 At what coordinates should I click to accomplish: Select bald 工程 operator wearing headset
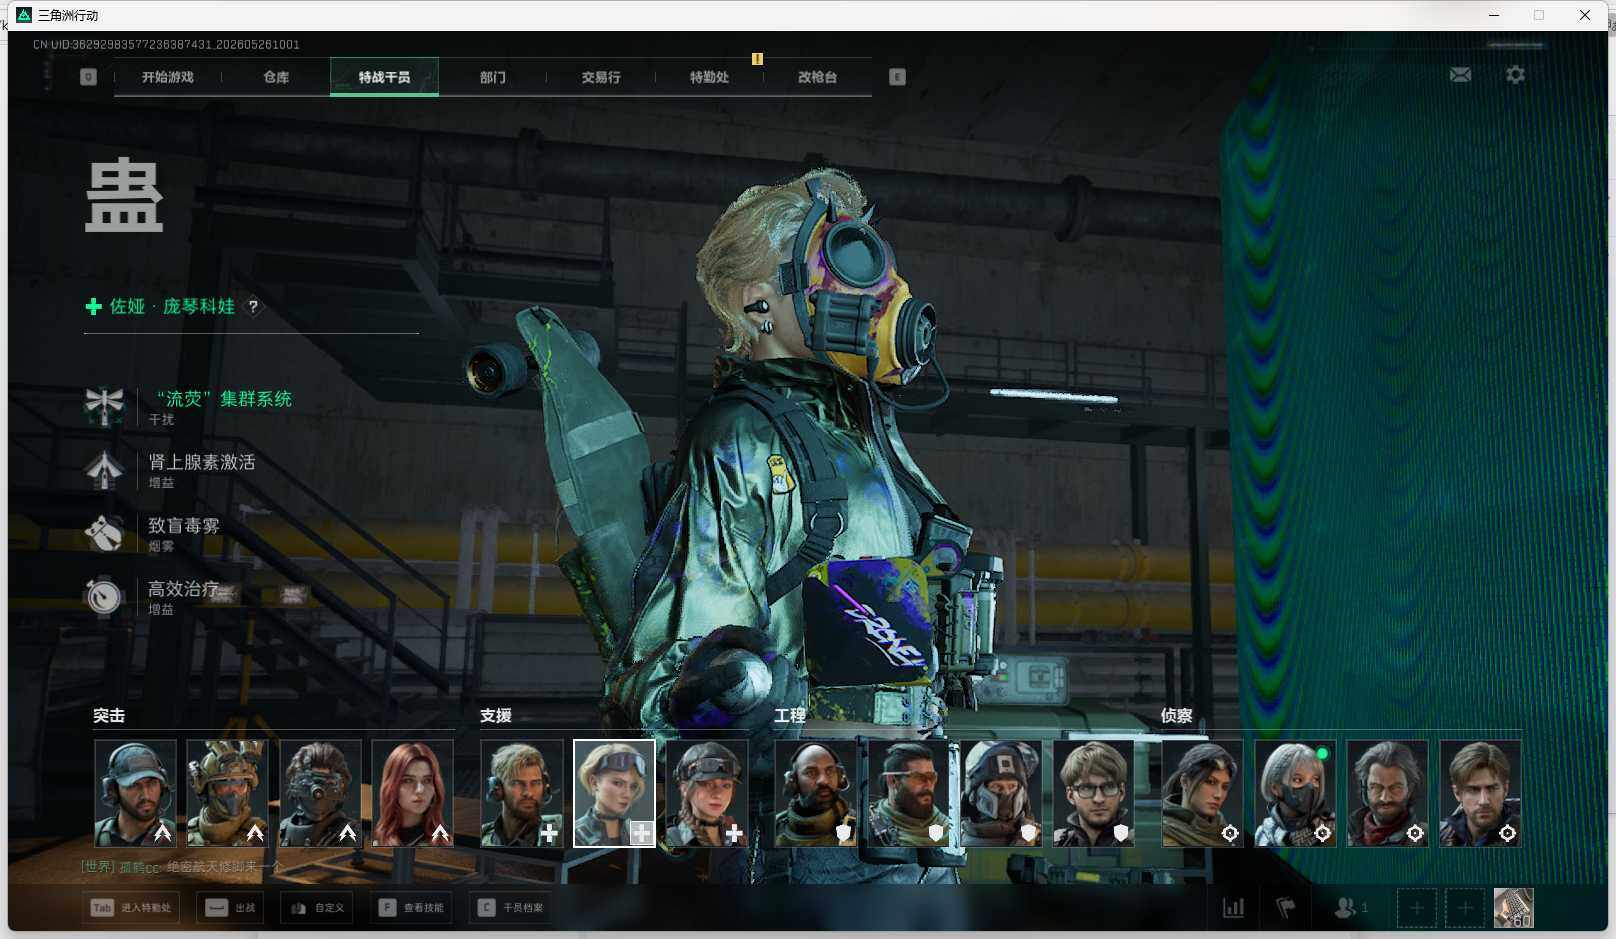coord(816,793)
